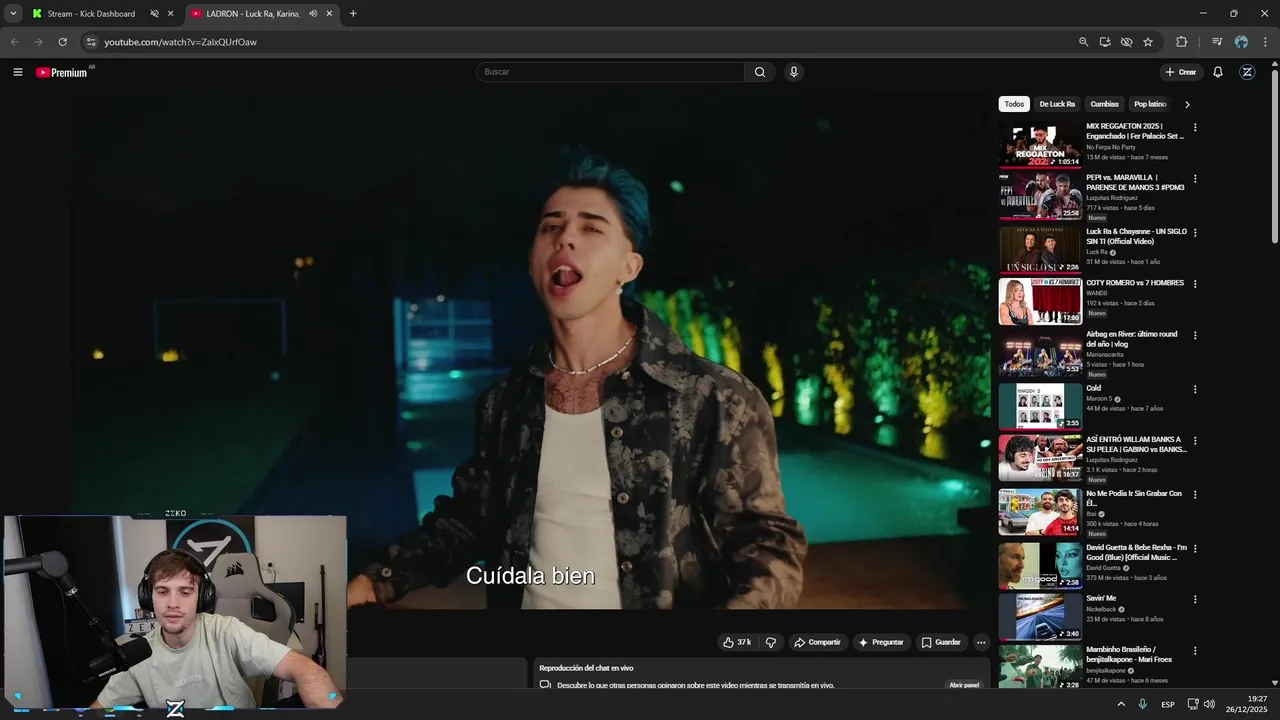Open browser profile avatar
This screenshot has height=720, width=1280.
coord(1241,42)
